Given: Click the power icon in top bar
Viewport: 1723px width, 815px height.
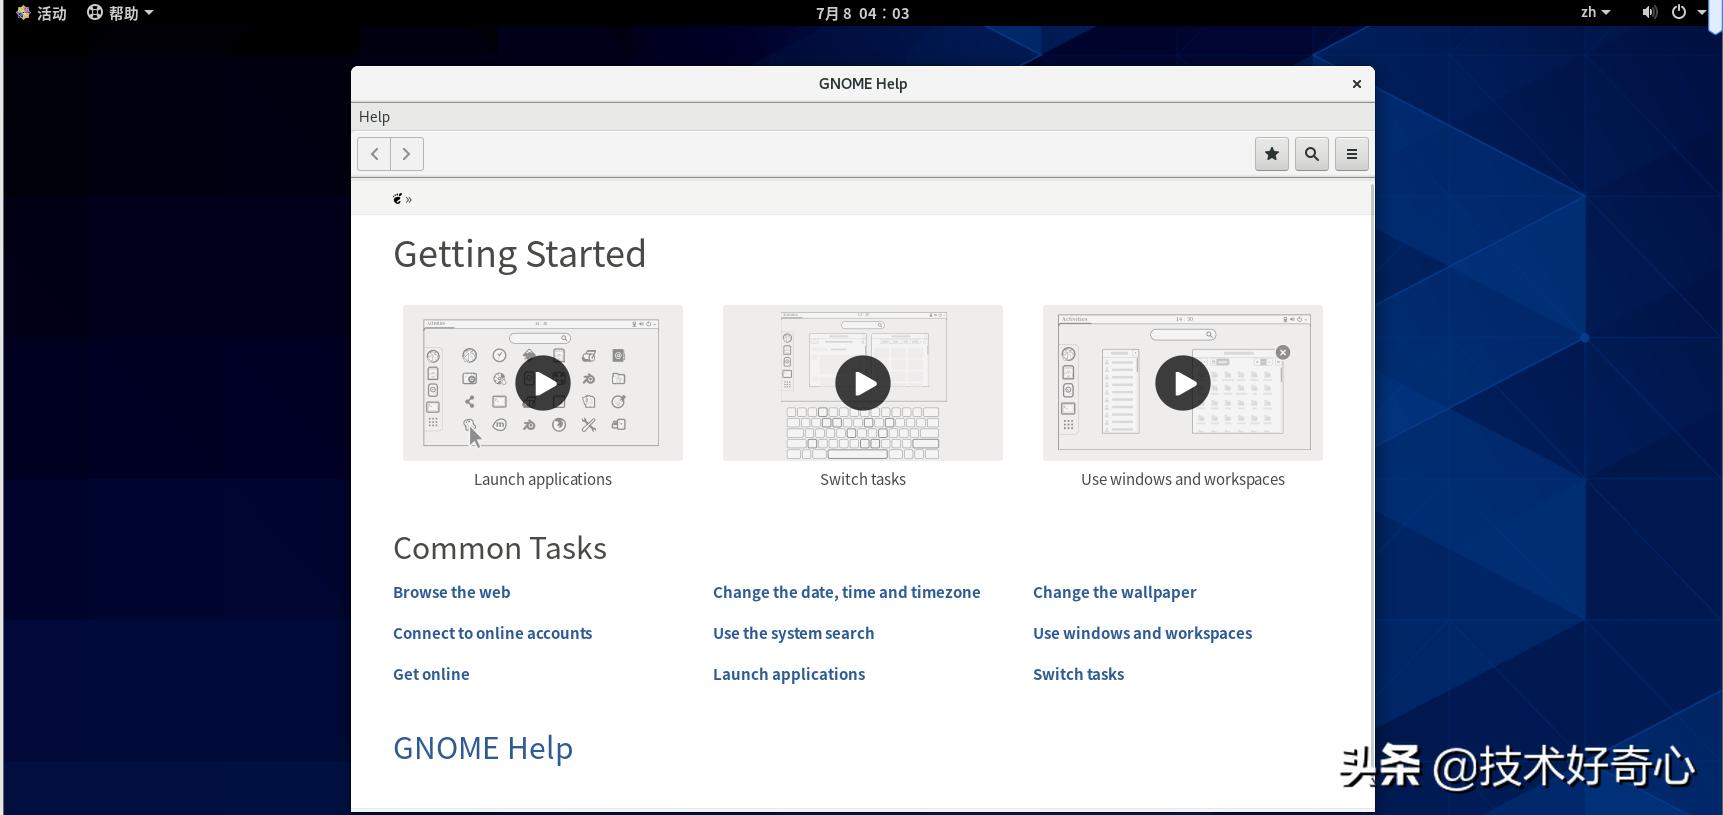Looking at the screenshot, I should [1679, 13].
